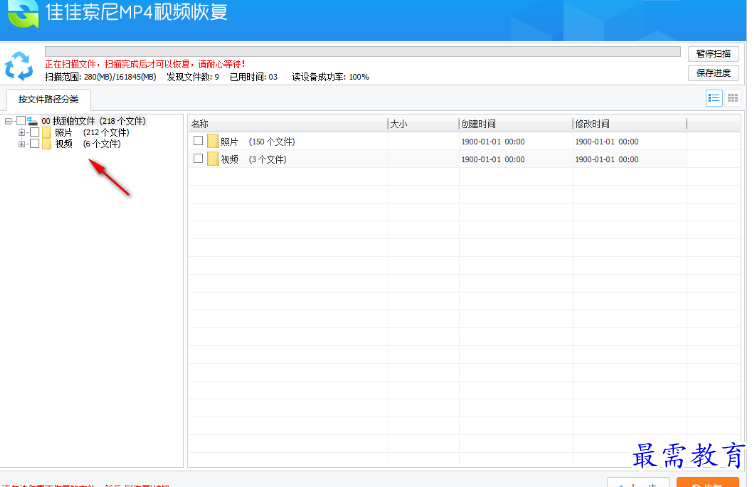Check the 照片 (150 个文件) list checkbox

pos(198,141)
